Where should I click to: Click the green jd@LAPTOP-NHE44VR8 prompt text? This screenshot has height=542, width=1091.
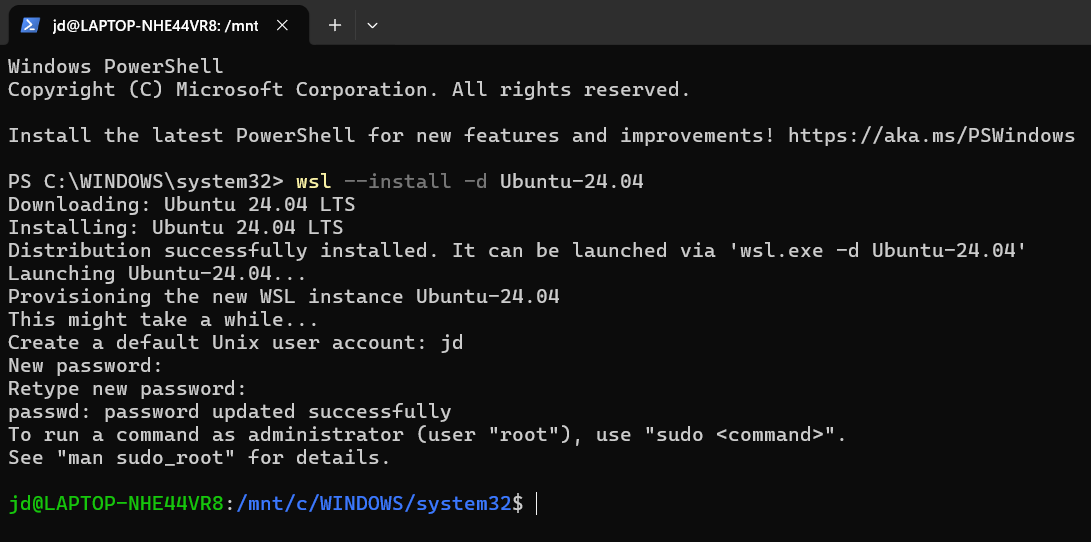(x=116, y=504)
